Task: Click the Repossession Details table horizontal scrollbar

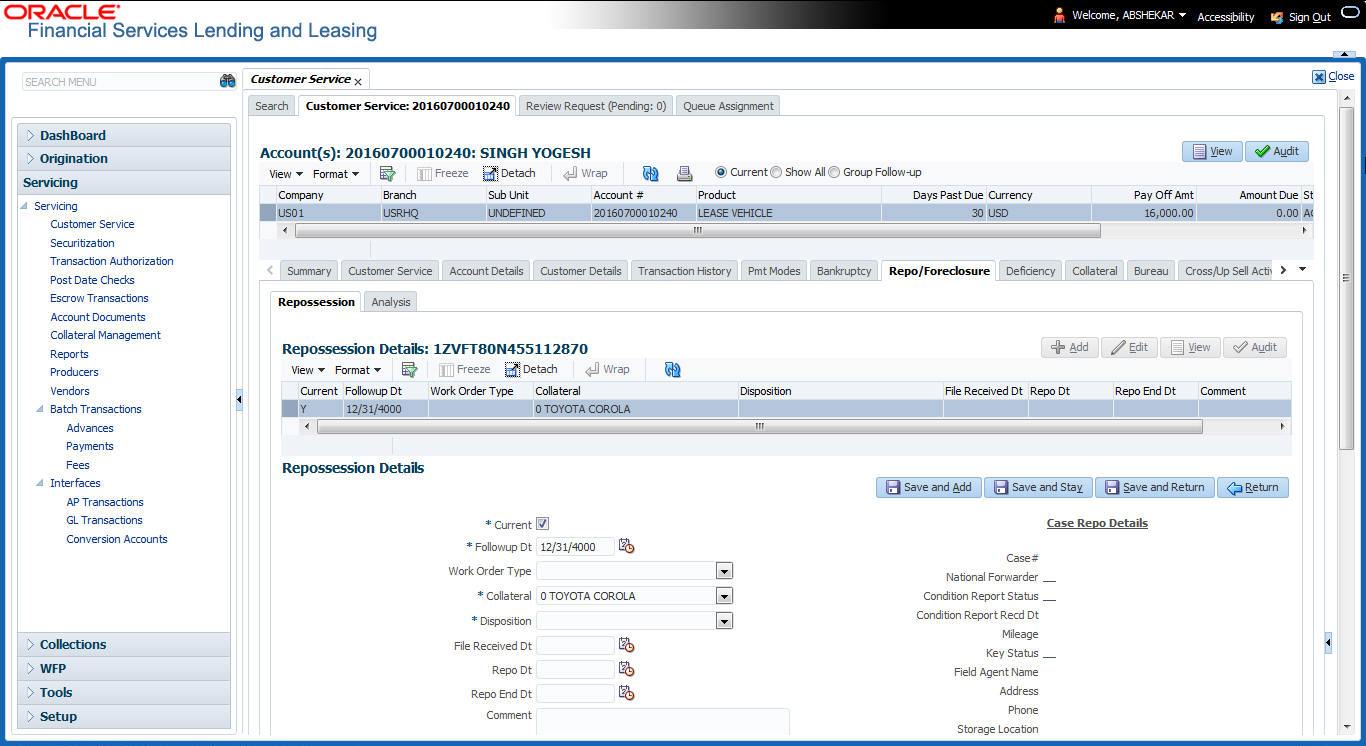Action: pyautogui.click(x=759, y=426)
